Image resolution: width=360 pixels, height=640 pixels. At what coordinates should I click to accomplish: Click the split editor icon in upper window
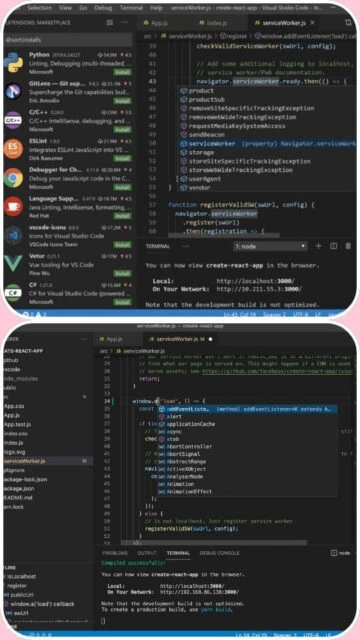pyautogui.click(x=348, y=22)
